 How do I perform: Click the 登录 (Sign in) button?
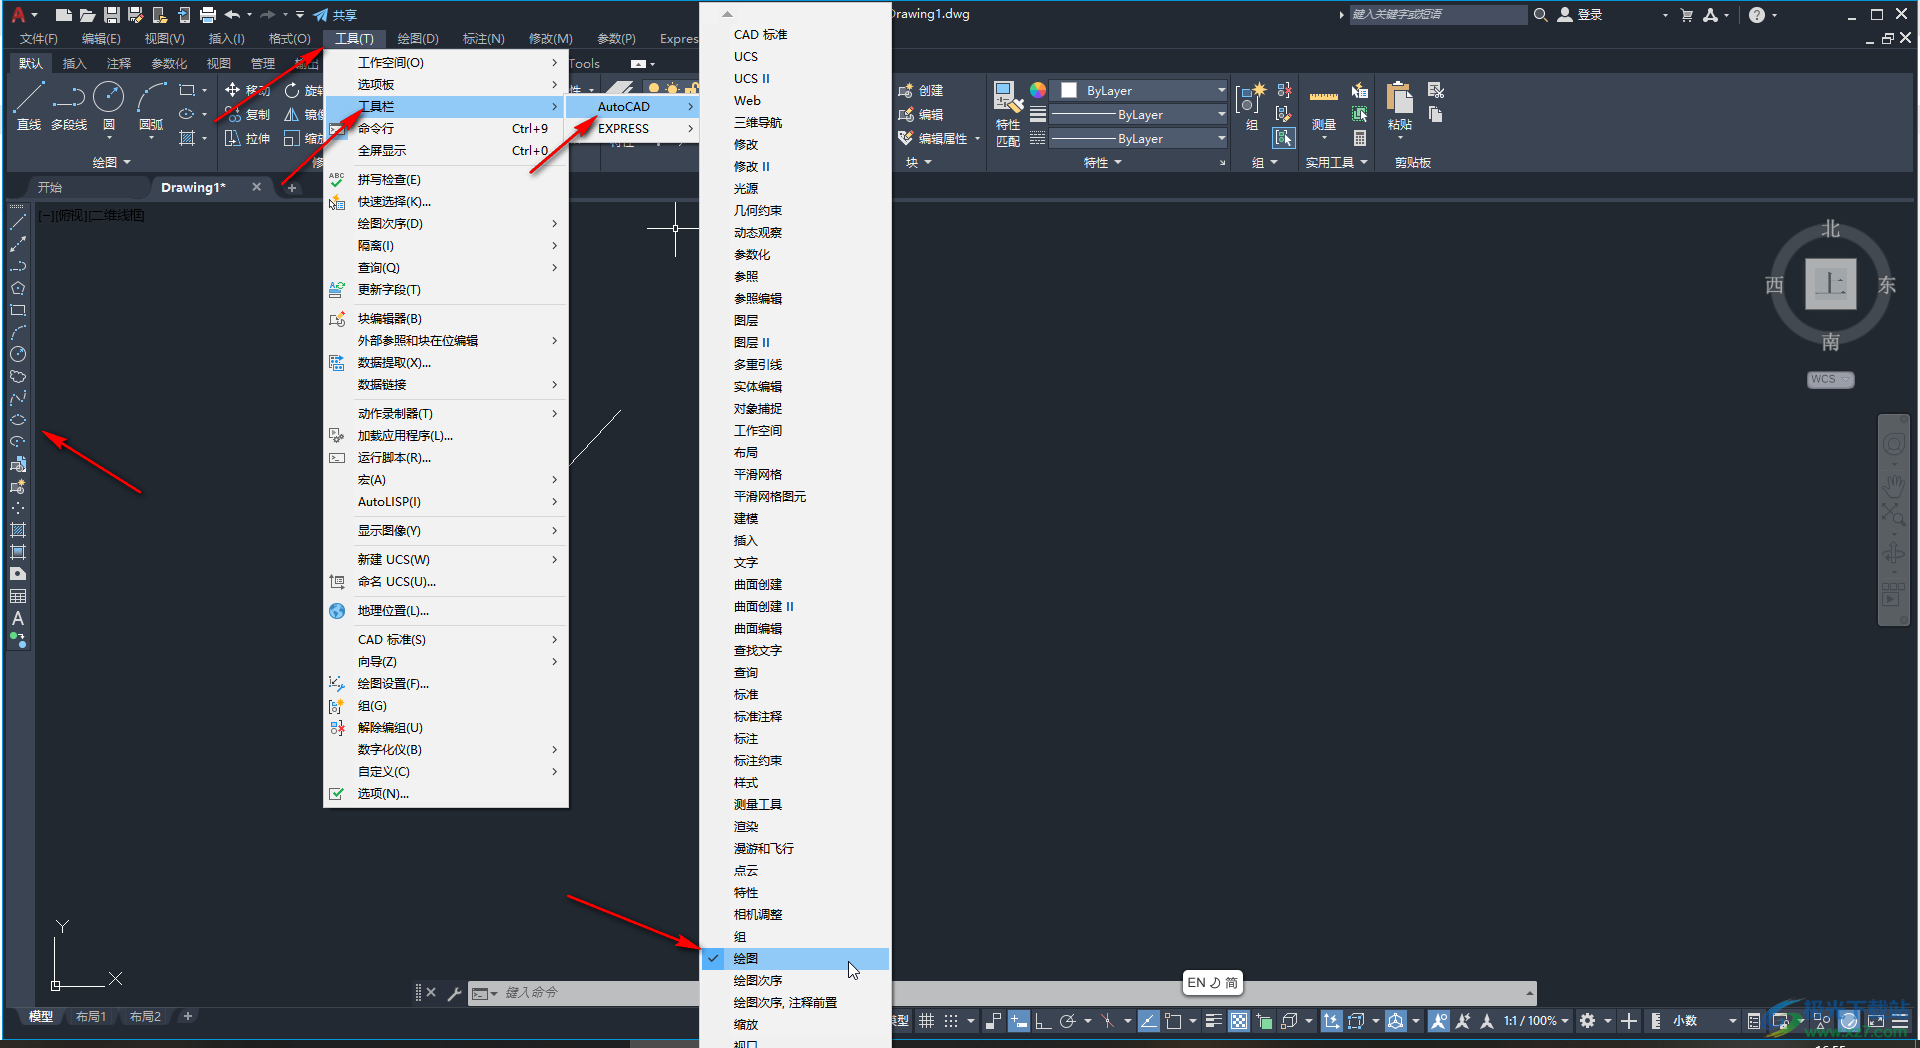pyautogui.click(x=1580, y=15)
